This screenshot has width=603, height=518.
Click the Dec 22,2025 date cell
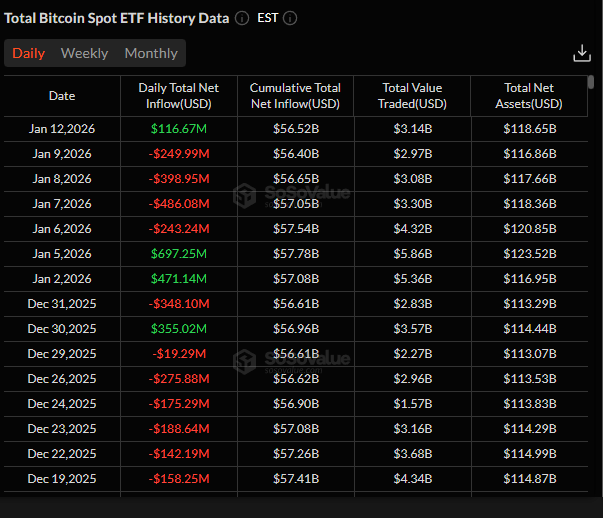click(62, 454)
